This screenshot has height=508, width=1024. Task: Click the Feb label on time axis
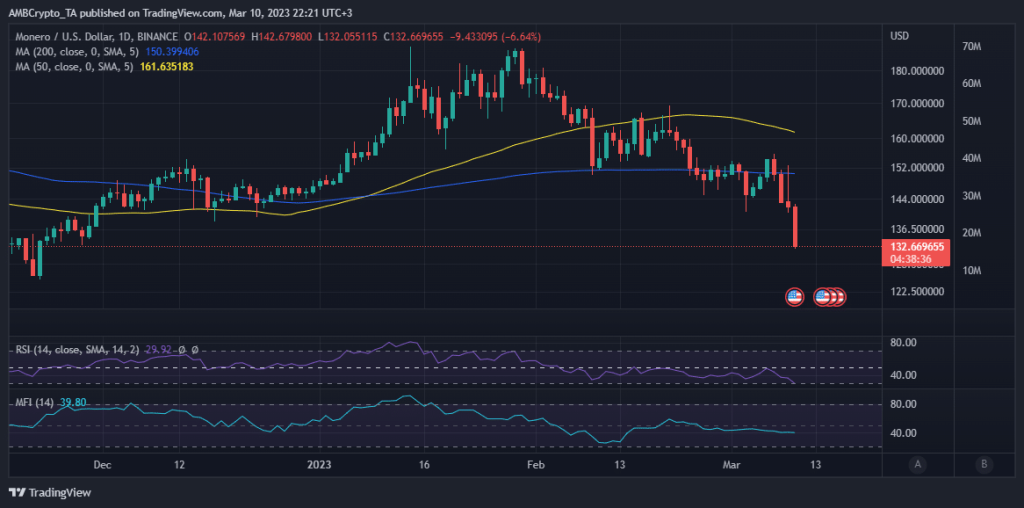click(535, 465)
